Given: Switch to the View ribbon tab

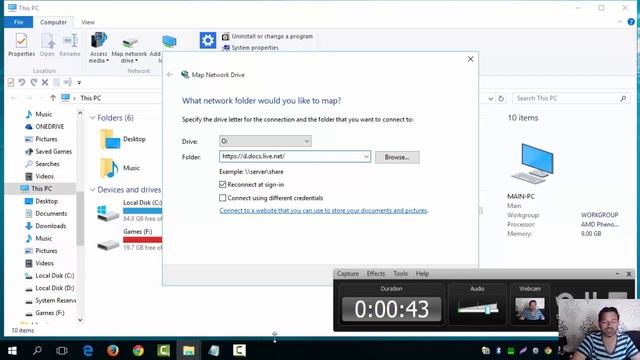Looking at the screenshot, I should [x=88, y=22].
